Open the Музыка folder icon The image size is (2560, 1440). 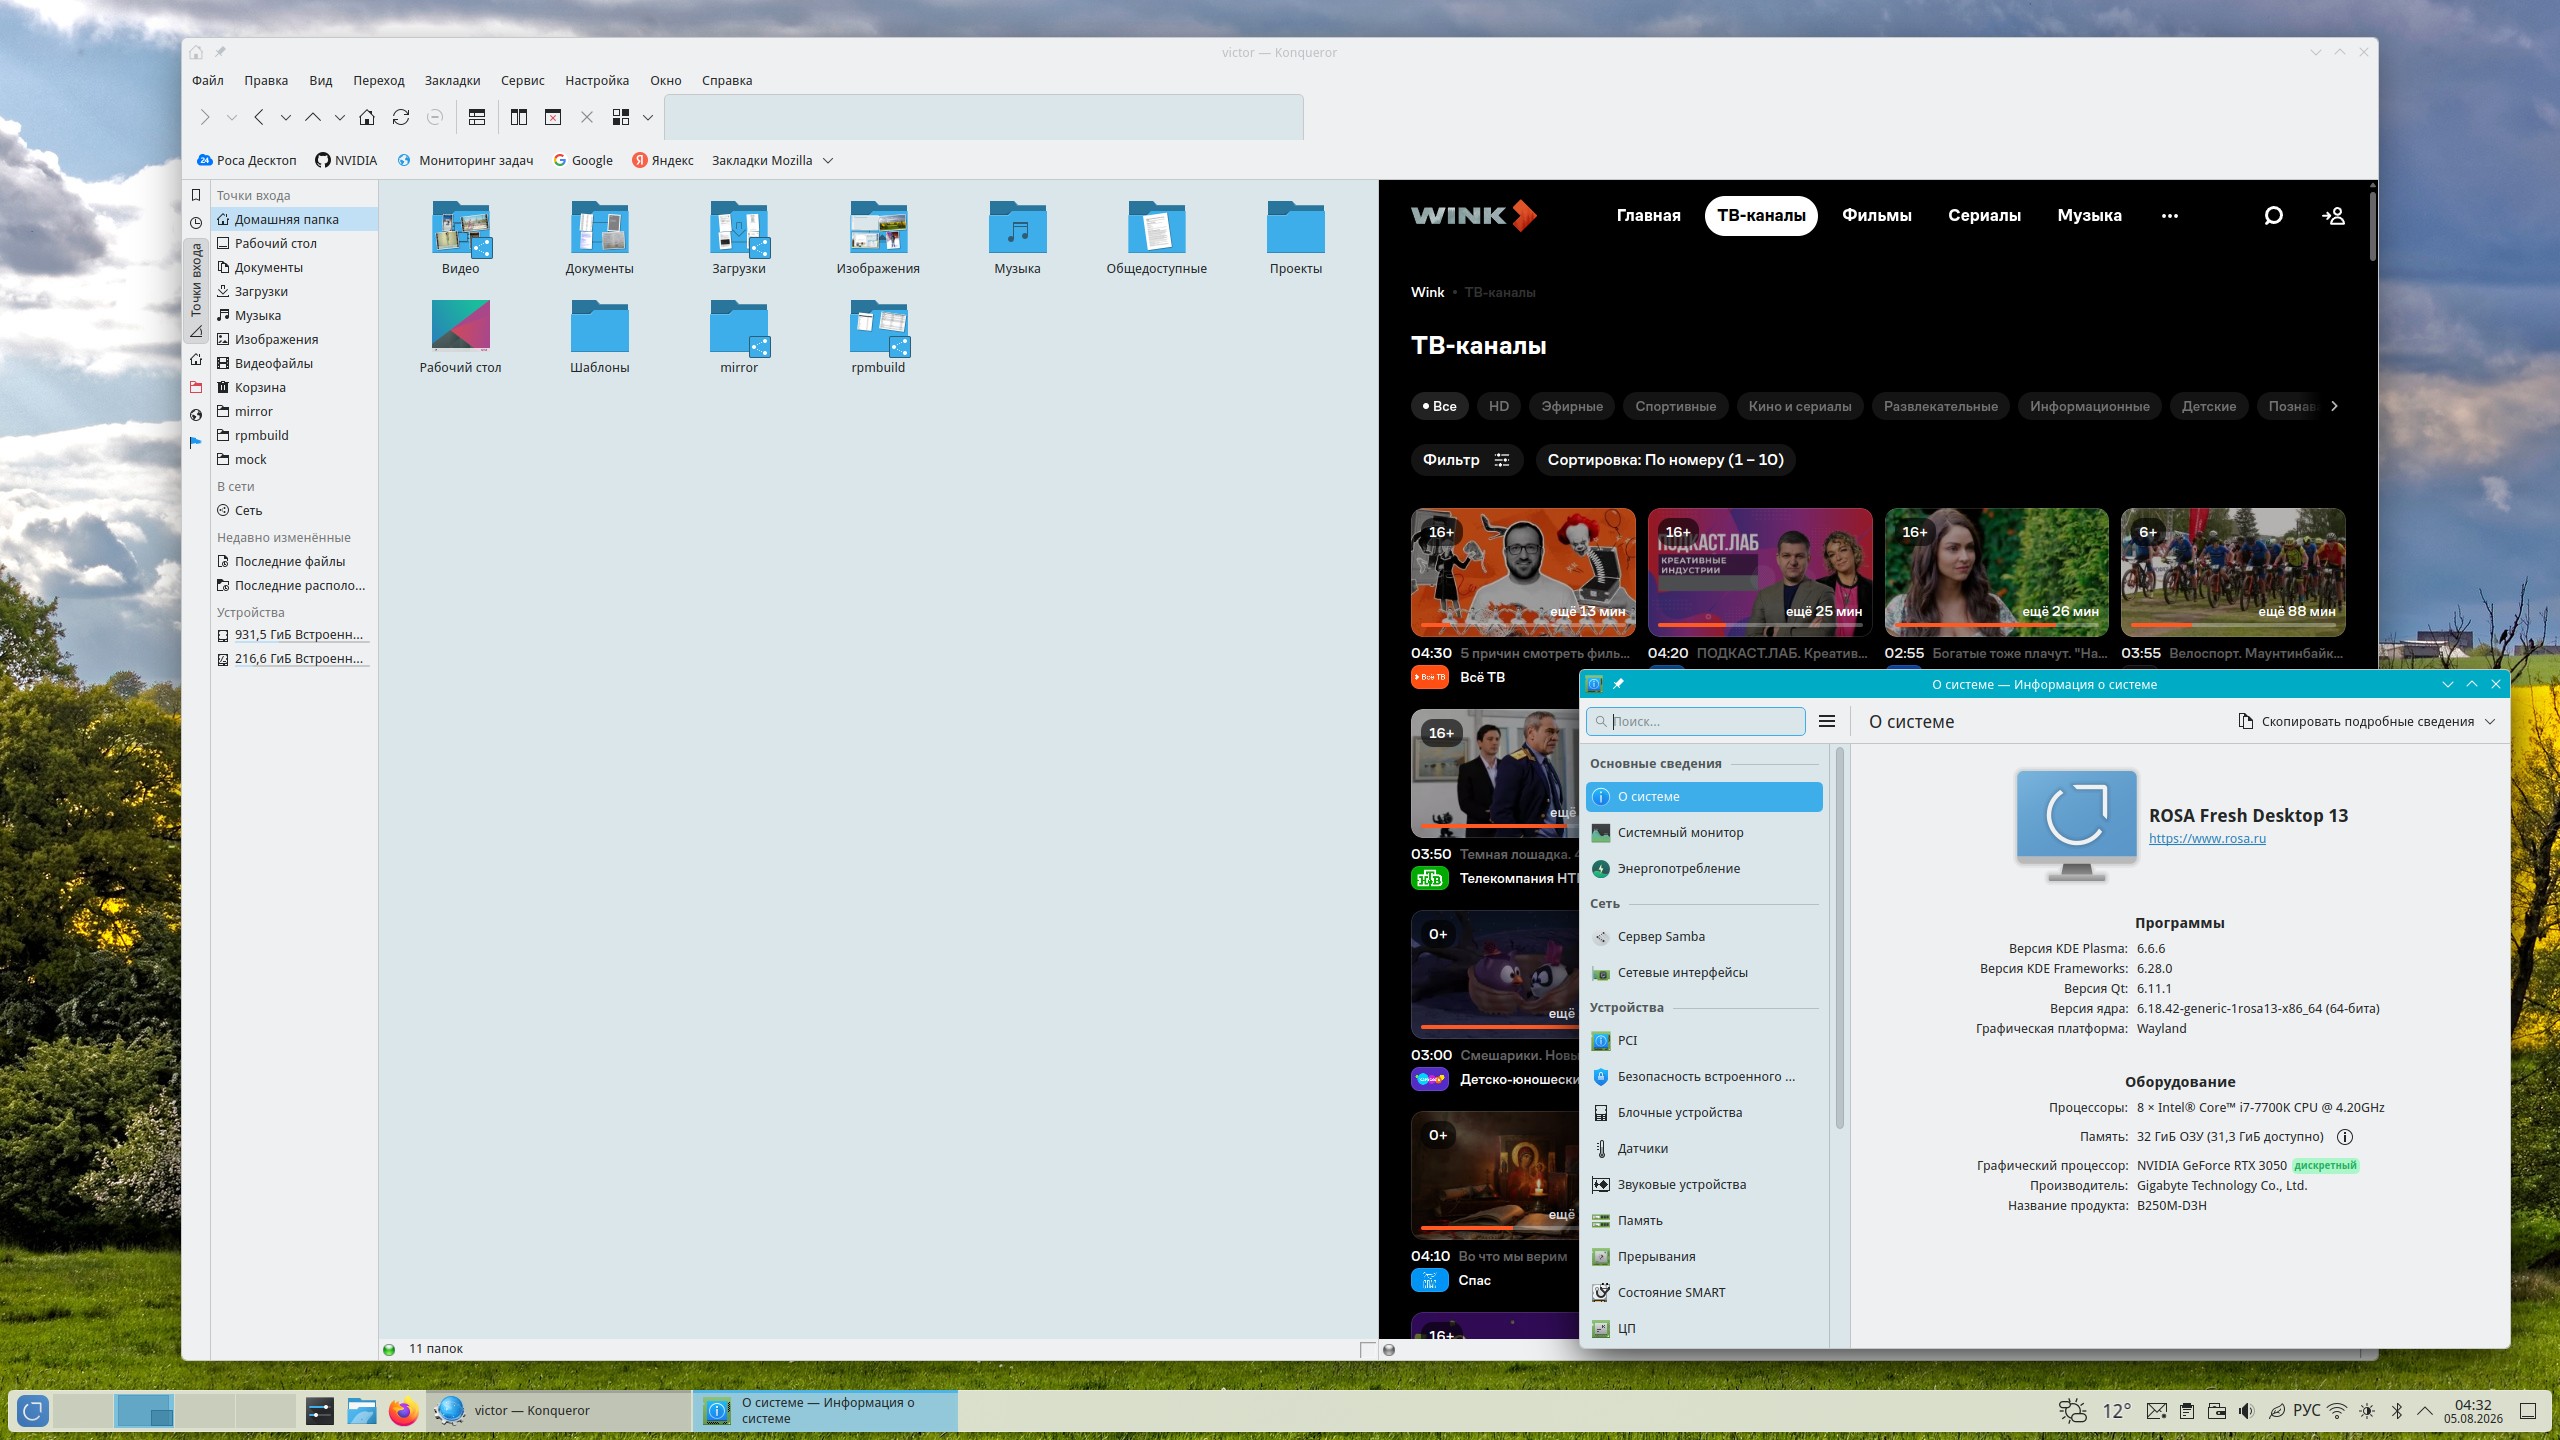click(1018, 228)
